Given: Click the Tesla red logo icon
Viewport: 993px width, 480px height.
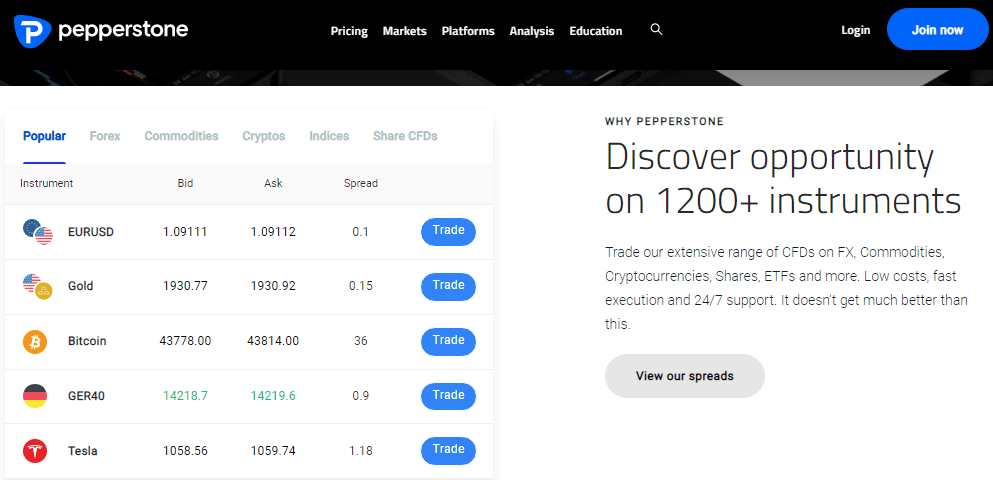Looking at the screenshot, I should (x=35, y=452).
